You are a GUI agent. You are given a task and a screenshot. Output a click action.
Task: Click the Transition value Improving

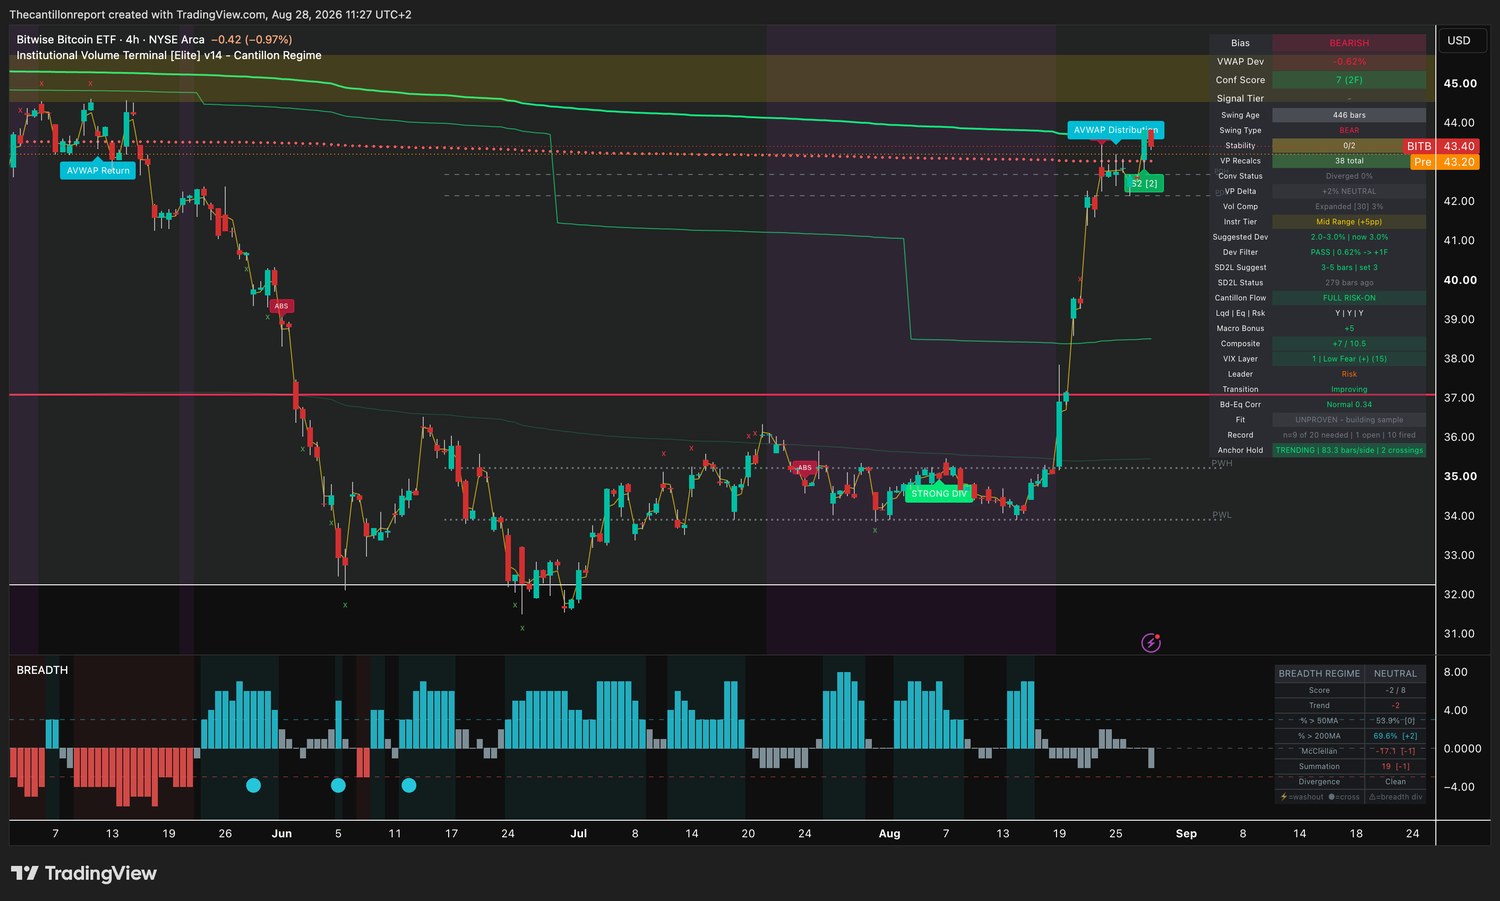(1349, 389)
